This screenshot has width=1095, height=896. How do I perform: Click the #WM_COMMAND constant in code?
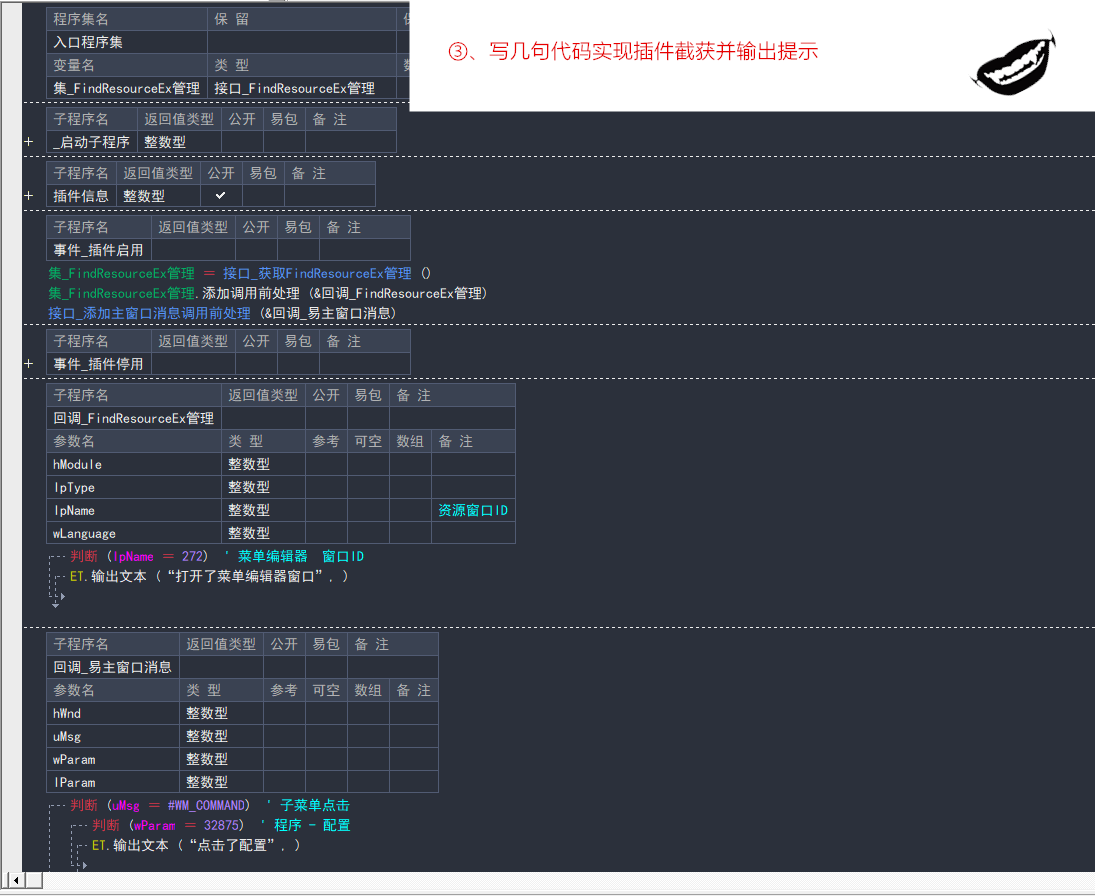coord(207,805)
